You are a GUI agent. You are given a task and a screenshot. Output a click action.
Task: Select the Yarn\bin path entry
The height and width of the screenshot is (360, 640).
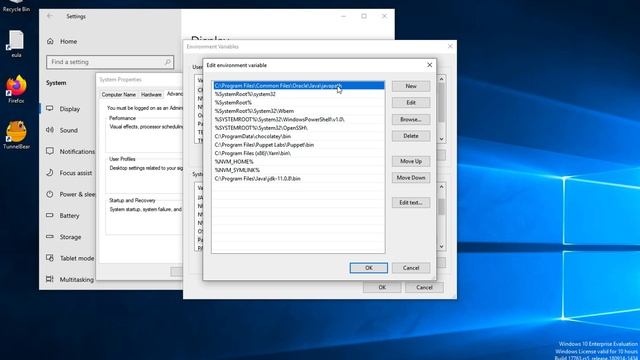[x=299, y=153]
